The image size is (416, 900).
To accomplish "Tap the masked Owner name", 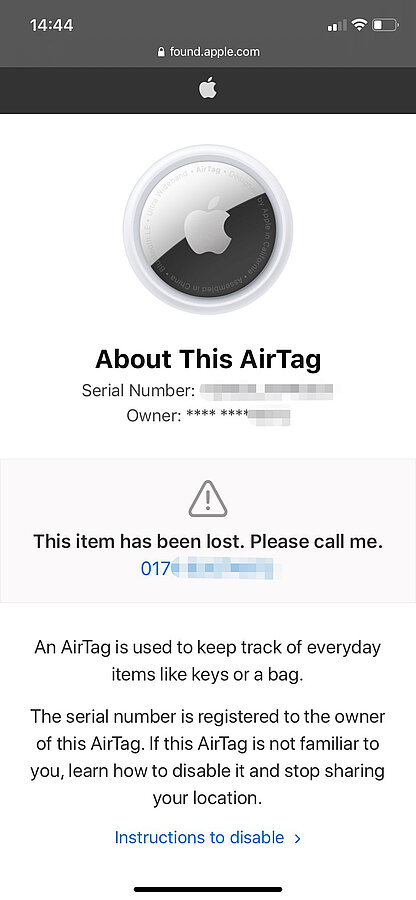I will (x=236, y=416).
